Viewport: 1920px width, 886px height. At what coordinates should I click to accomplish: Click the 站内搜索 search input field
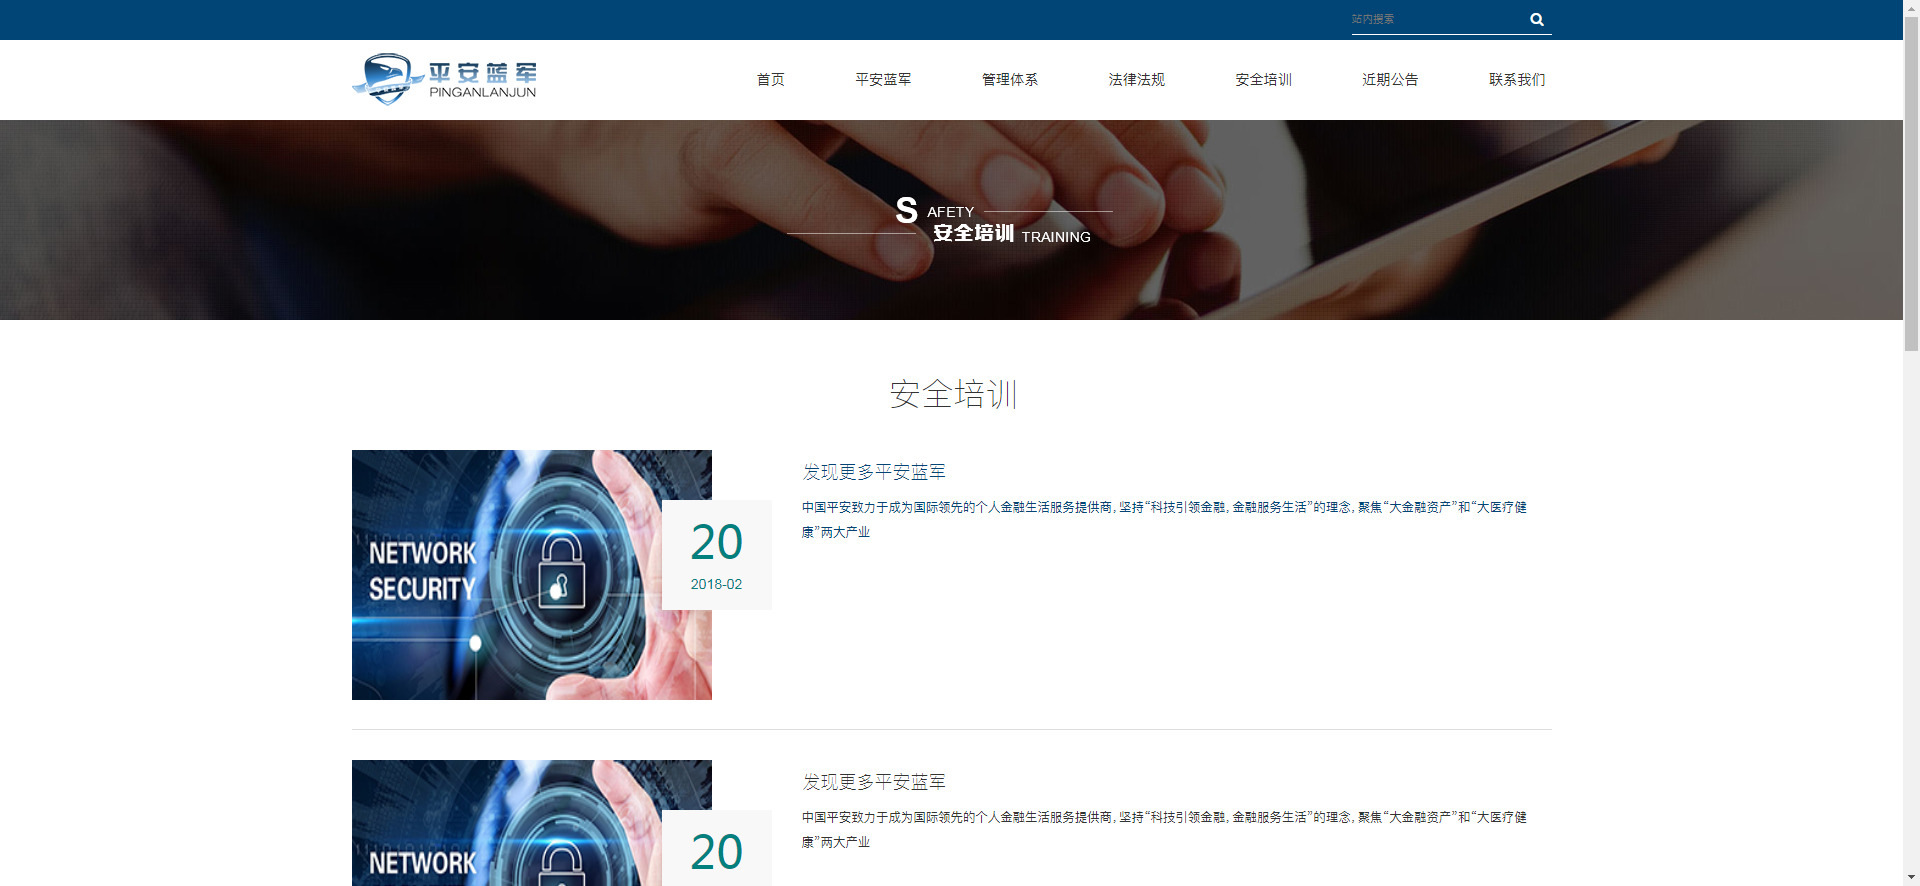pos(1436,19)
